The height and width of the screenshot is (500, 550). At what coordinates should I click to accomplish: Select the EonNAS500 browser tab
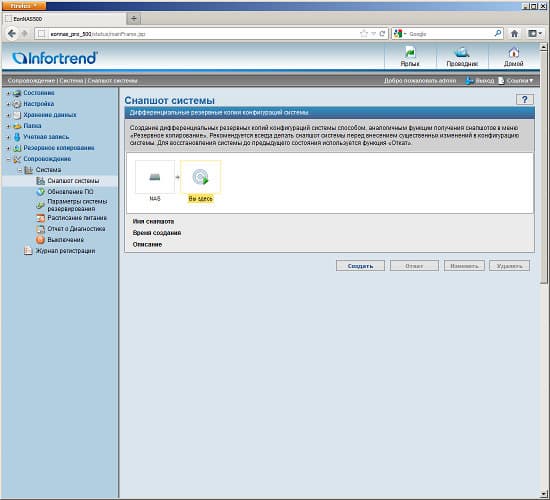pyautogui.click(x=65, y=19)
